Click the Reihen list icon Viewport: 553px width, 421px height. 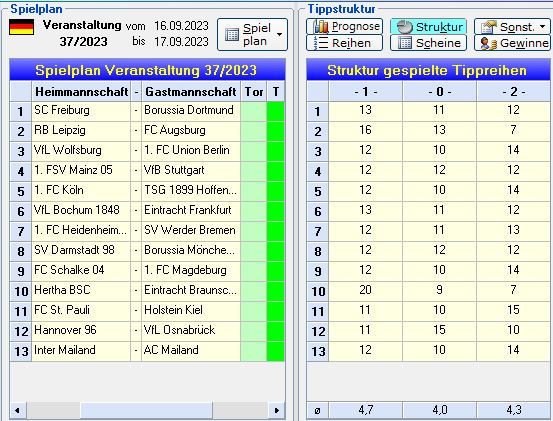321,43
